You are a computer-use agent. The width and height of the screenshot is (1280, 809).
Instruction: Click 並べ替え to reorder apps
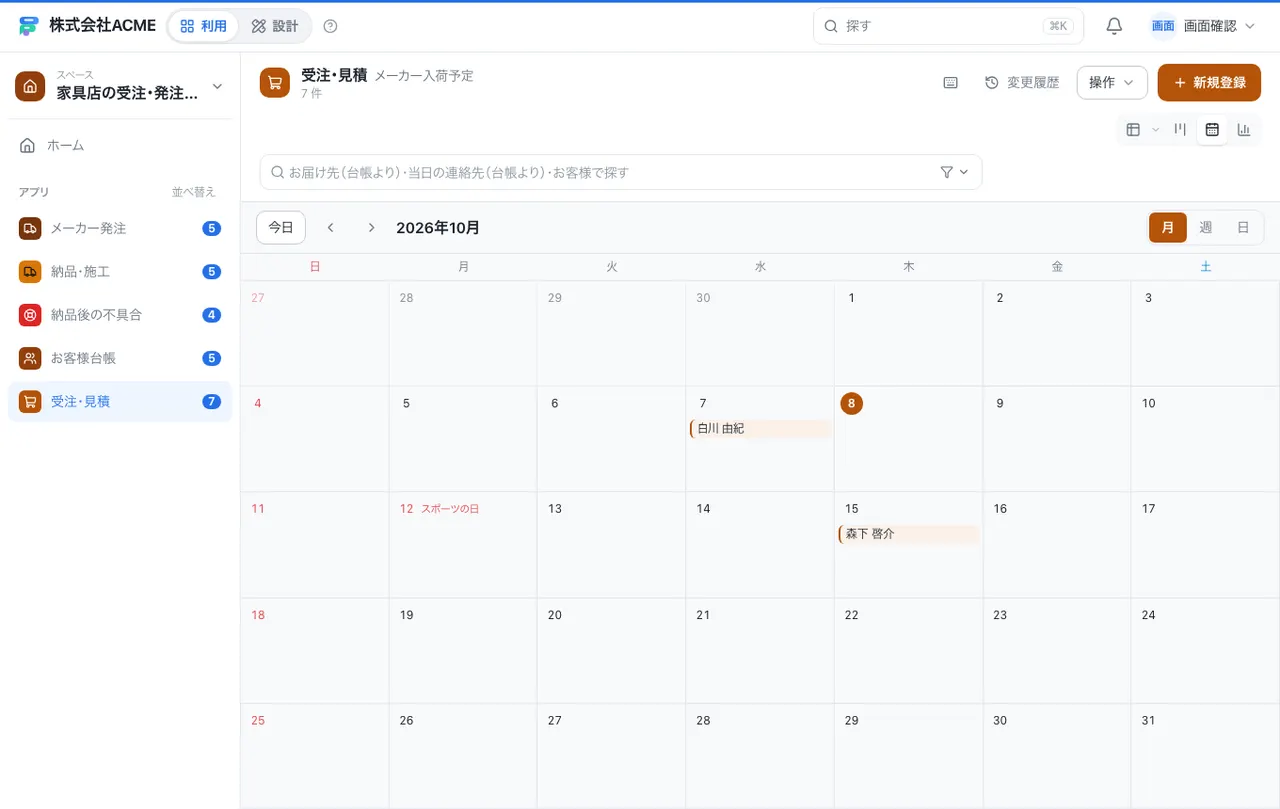coord(194,192)
